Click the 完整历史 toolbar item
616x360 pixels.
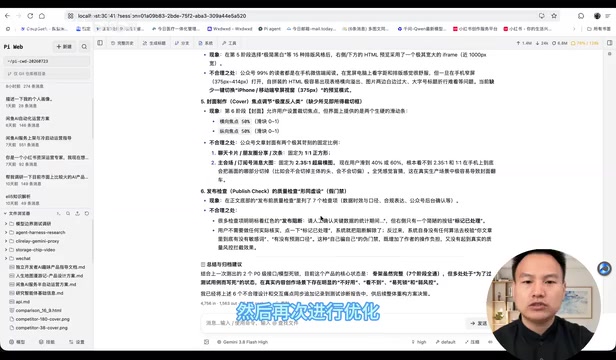[122, 43]
